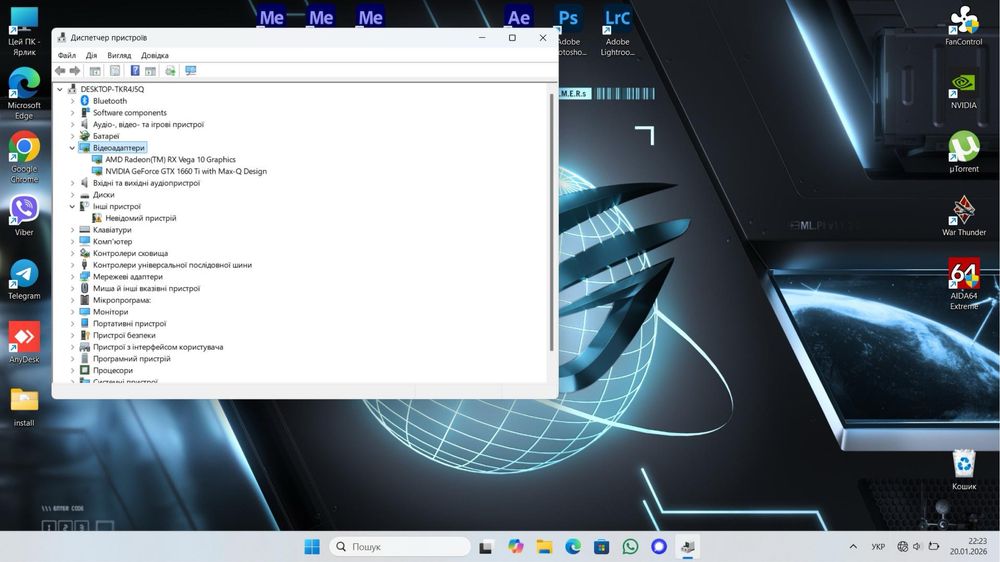Open the Windows Start button
Screen dimensions: 1000x562
312,547
